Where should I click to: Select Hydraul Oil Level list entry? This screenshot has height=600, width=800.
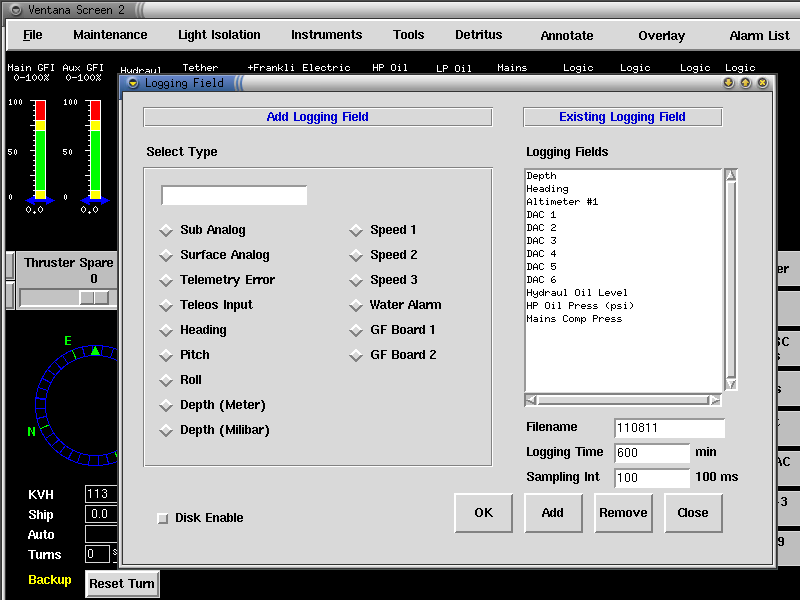[623, 293]
